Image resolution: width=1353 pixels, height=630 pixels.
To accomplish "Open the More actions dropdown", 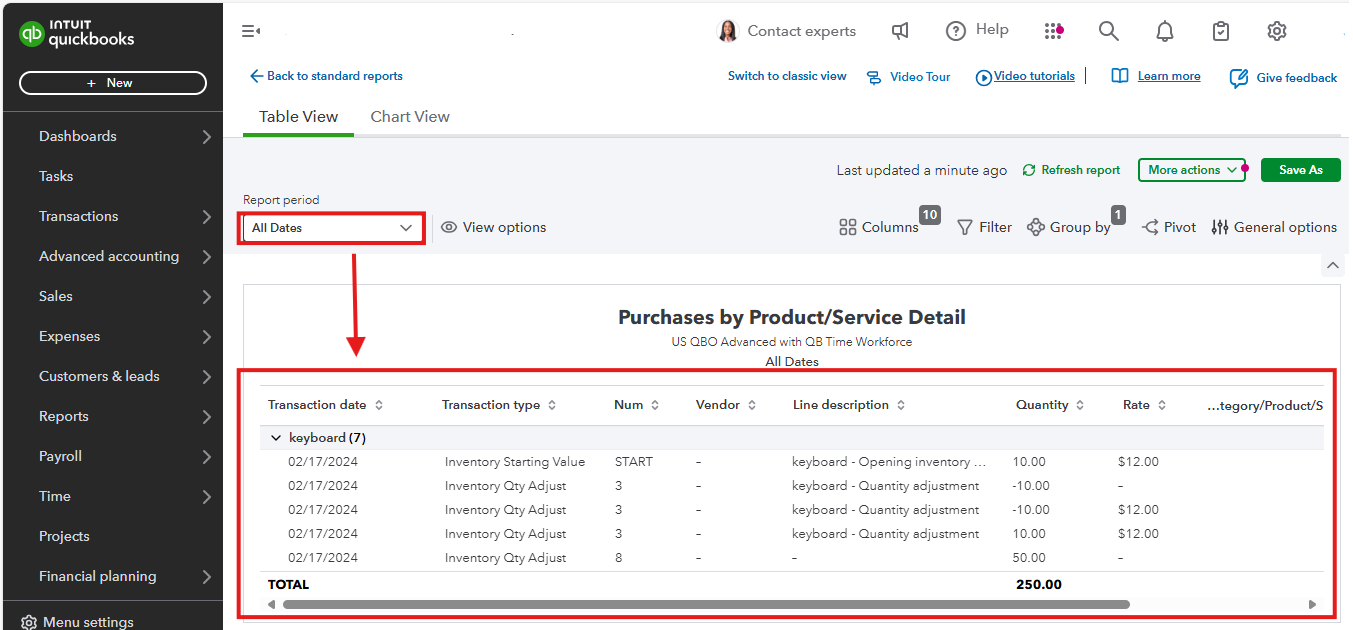I will pyautogui.click(x=1191, y=170).
